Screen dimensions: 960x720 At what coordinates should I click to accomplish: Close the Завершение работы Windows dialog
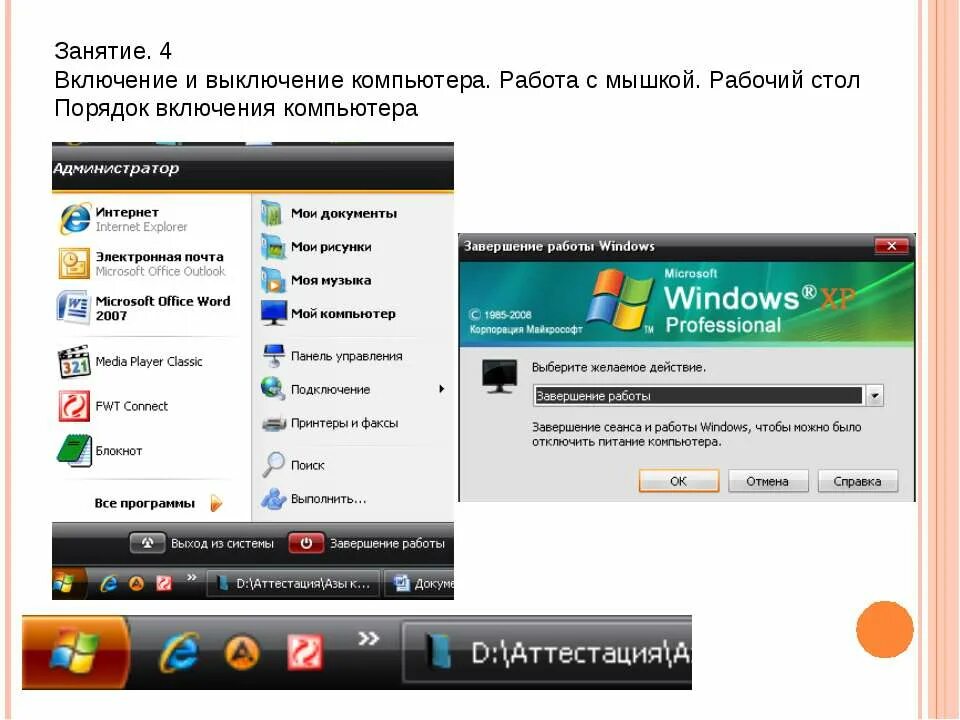(891, 246)
